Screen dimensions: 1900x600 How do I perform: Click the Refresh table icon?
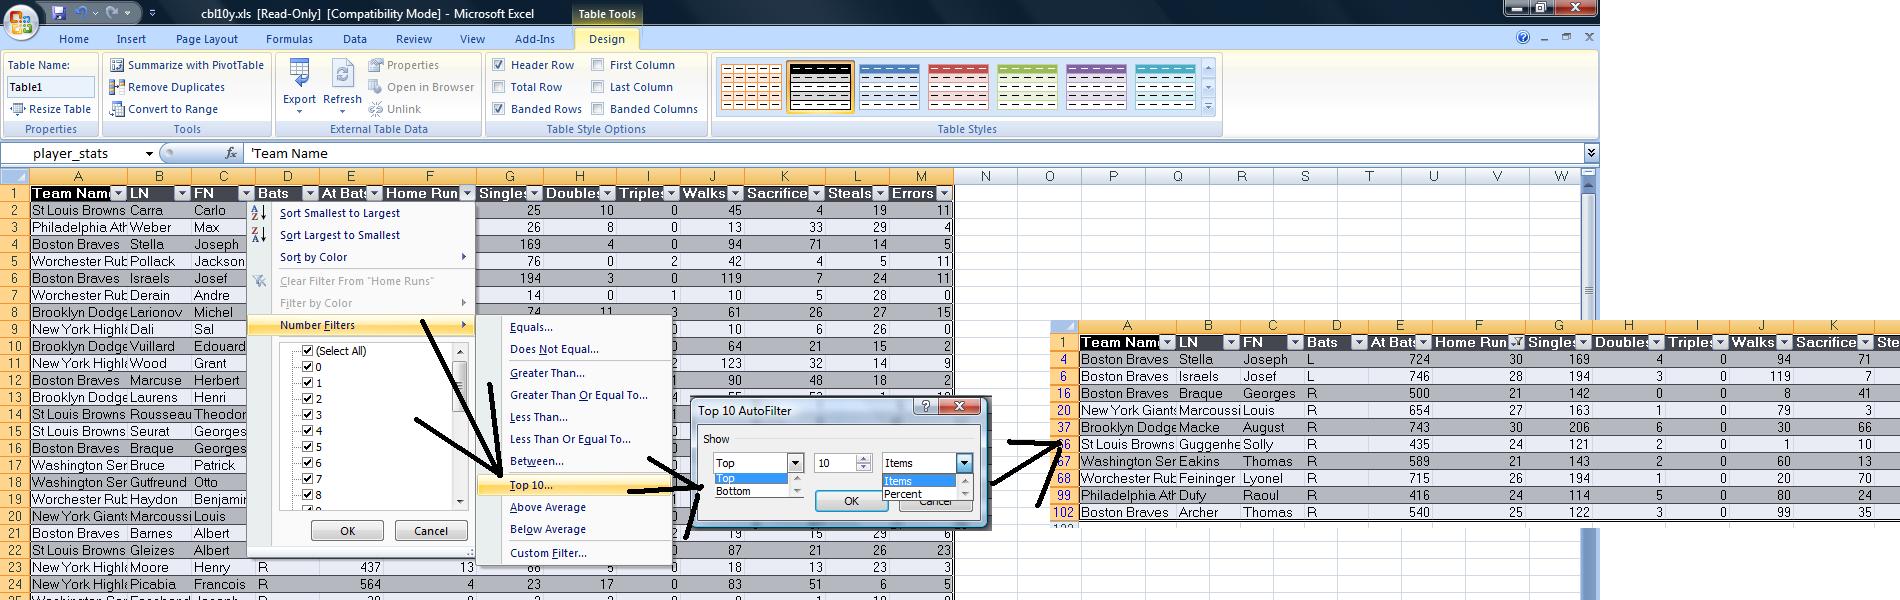point(342,74)
